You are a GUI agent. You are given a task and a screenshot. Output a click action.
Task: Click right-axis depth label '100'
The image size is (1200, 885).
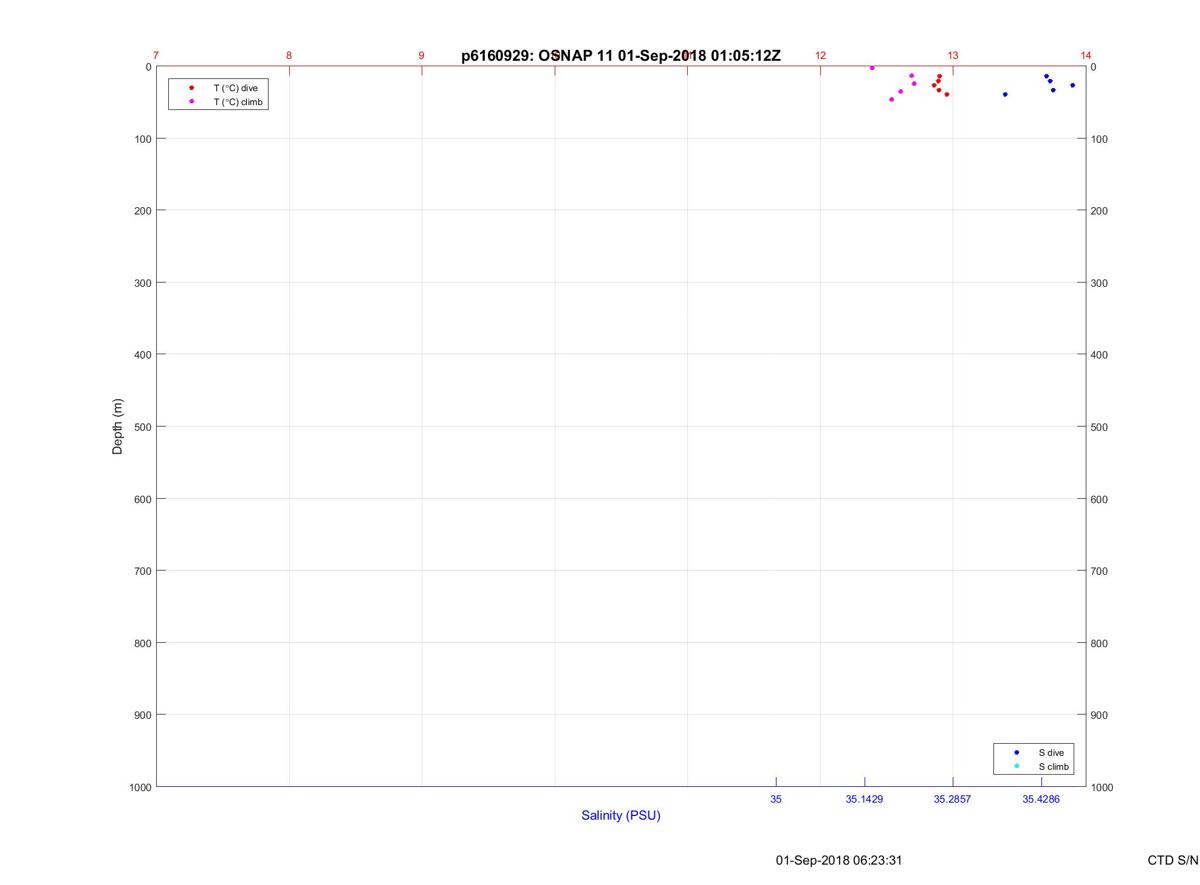tap(1100, 139)
